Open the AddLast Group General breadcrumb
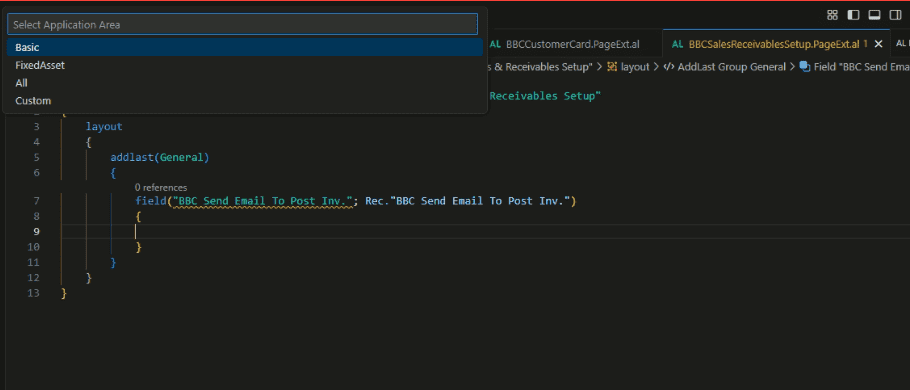The image size is (910, 390). (x=731, y=67)
